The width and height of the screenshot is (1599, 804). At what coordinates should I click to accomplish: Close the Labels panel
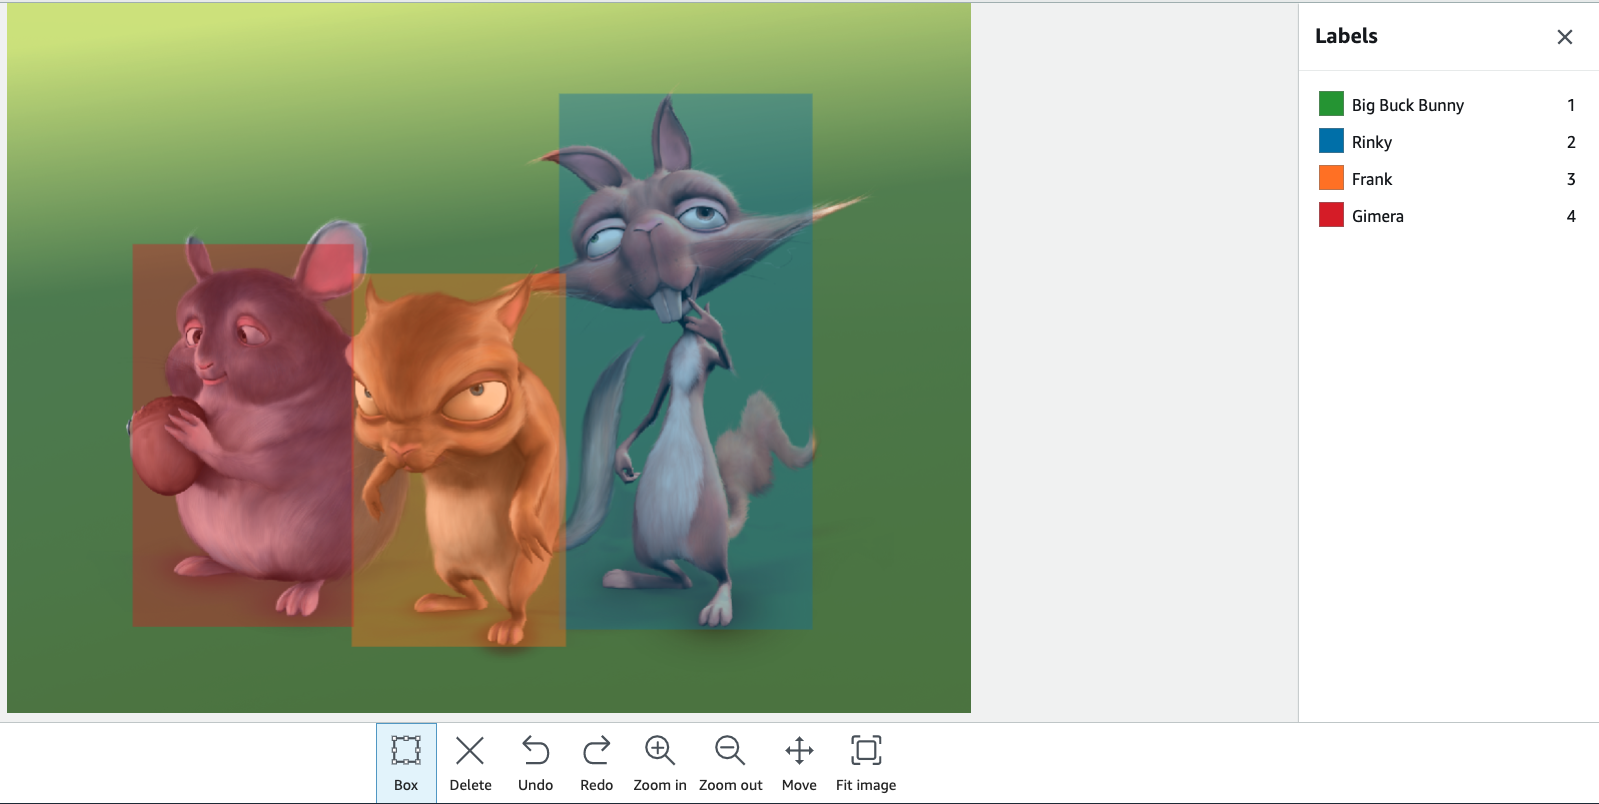tap(1564, 37)
